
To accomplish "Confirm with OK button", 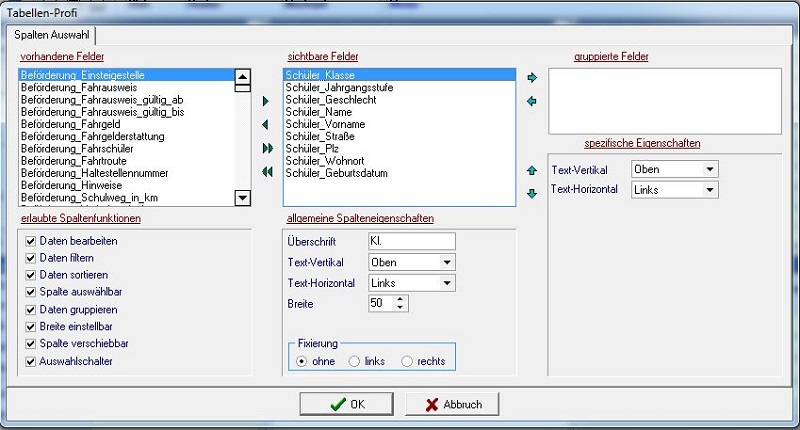I will click(346, 404).
